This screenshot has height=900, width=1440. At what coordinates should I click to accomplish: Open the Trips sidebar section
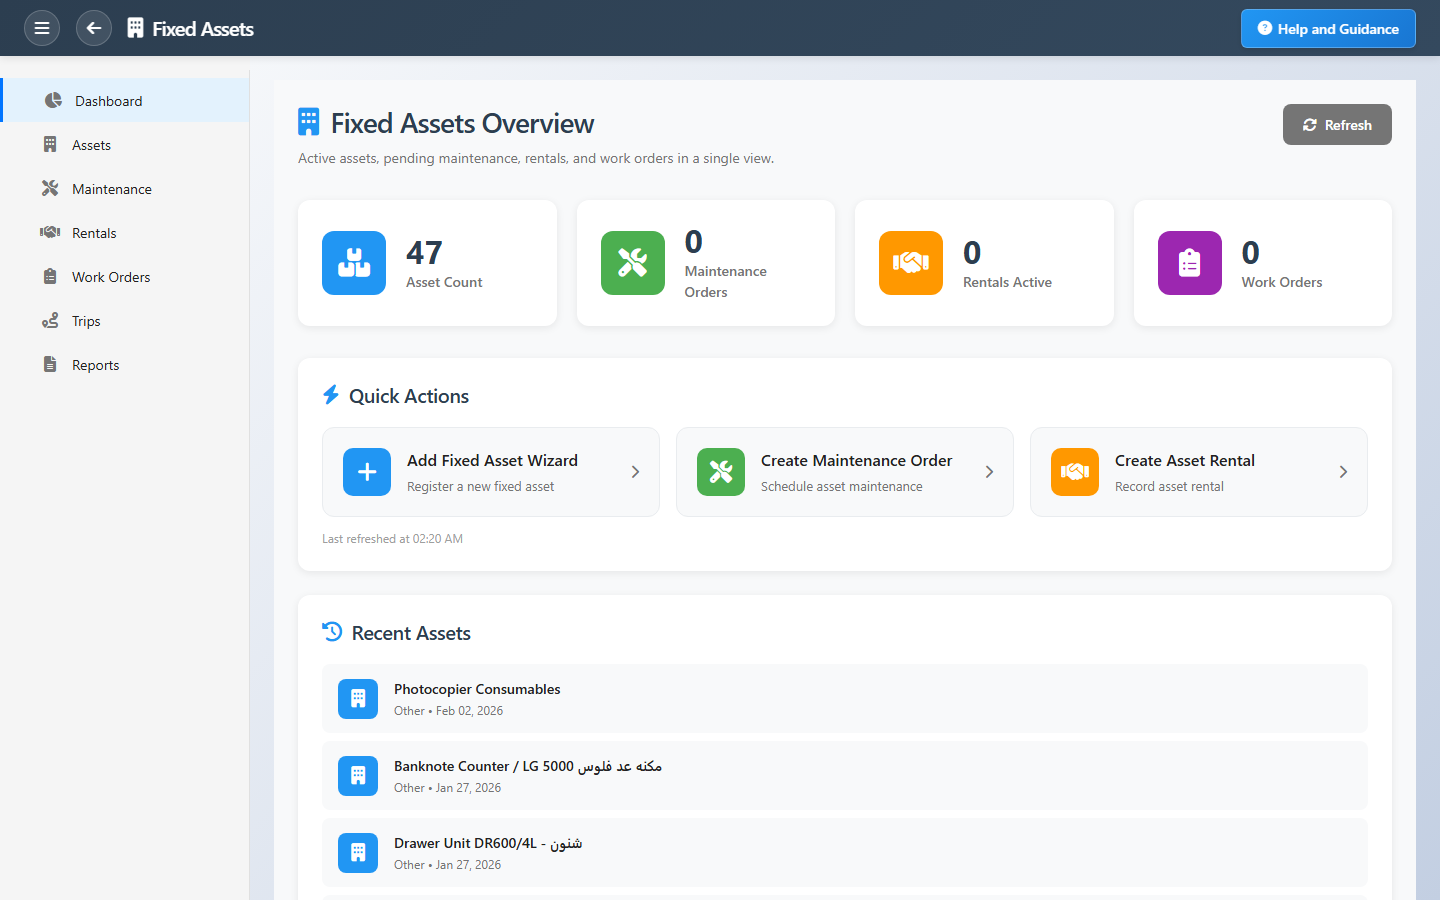click(86, 321)
